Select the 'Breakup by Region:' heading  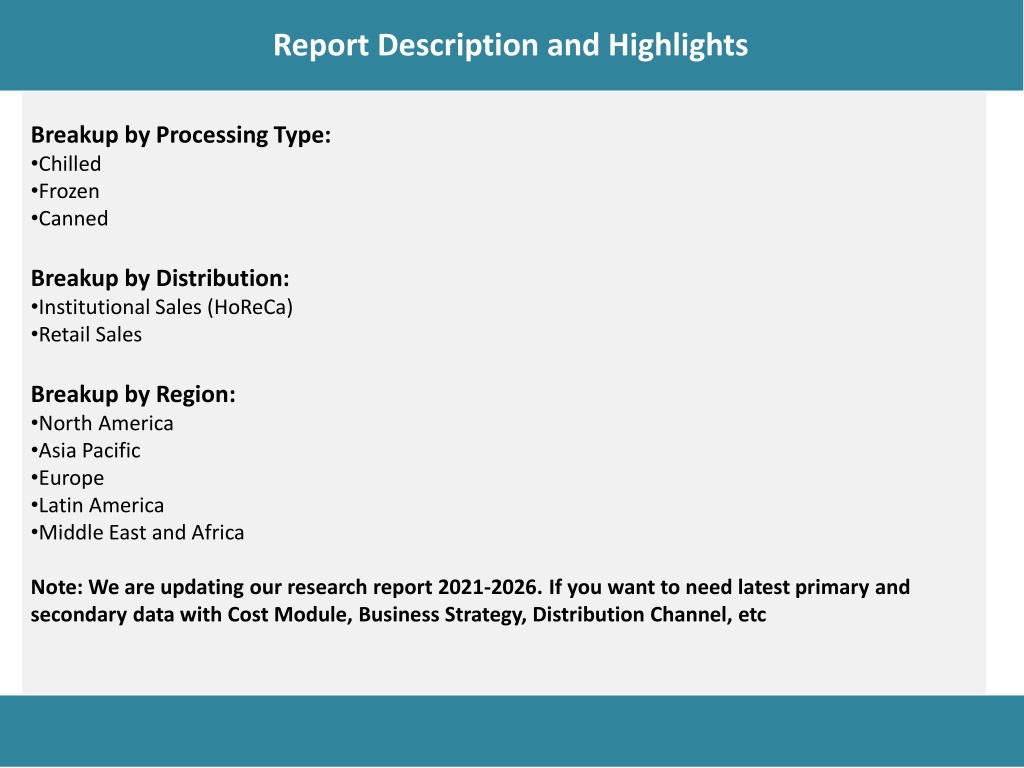click(x=133, y=395)
